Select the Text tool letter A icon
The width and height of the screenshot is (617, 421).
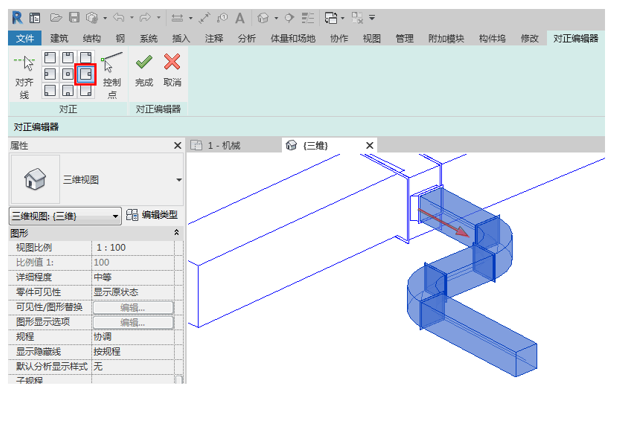[240, 18]
